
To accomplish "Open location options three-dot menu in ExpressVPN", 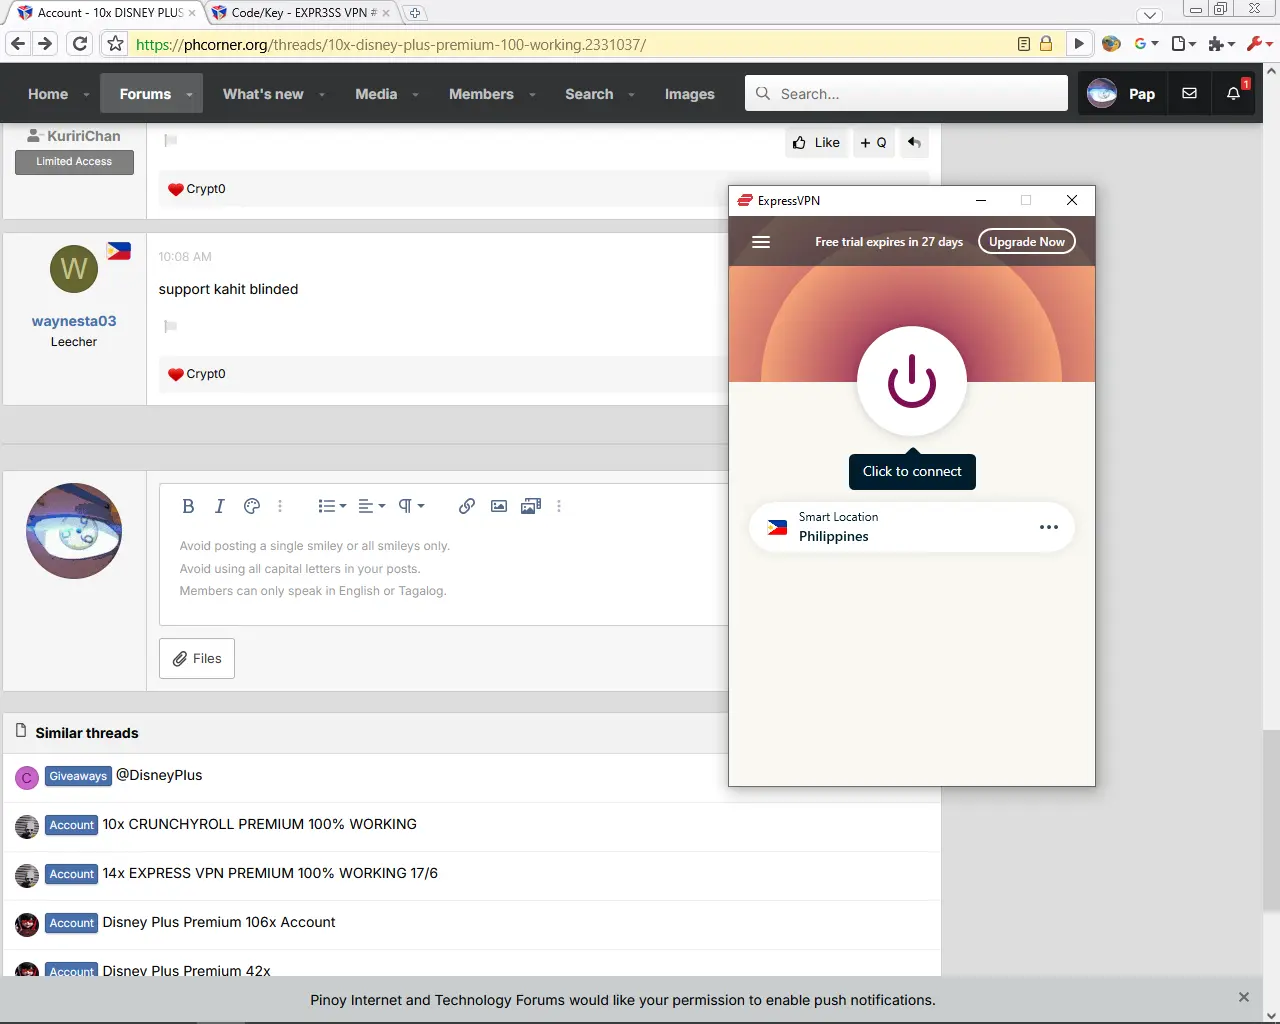I will 1049,527.
